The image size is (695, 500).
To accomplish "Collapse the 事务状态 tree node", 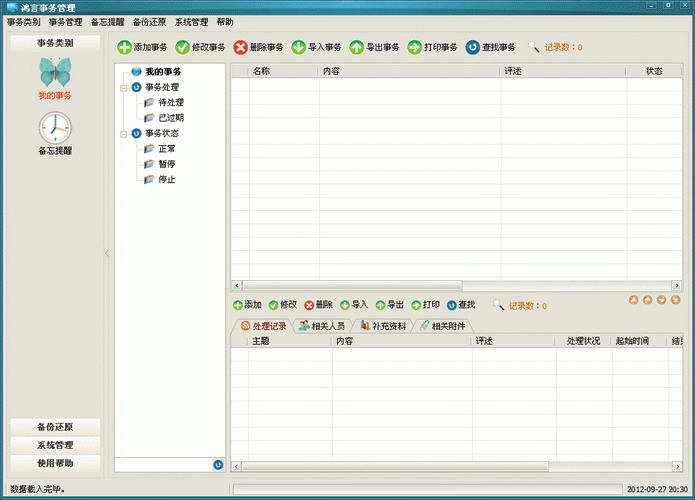I will pyautogui.click(x=124, y=134).
